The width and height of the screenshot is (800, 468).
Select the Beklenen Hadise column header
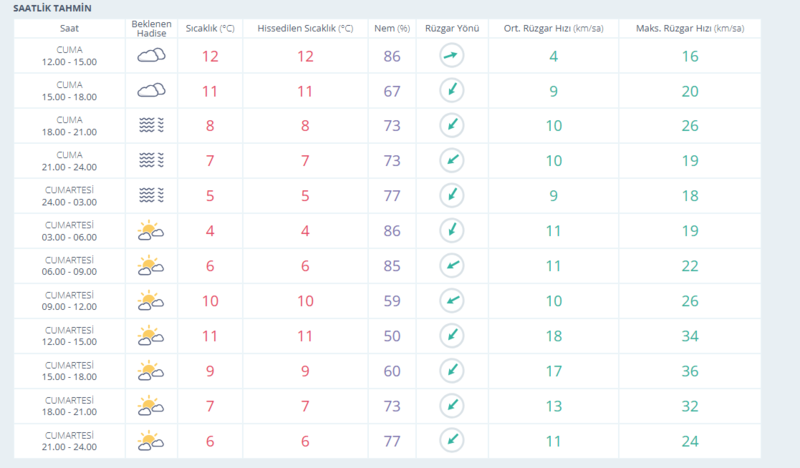tap(151, 27)
